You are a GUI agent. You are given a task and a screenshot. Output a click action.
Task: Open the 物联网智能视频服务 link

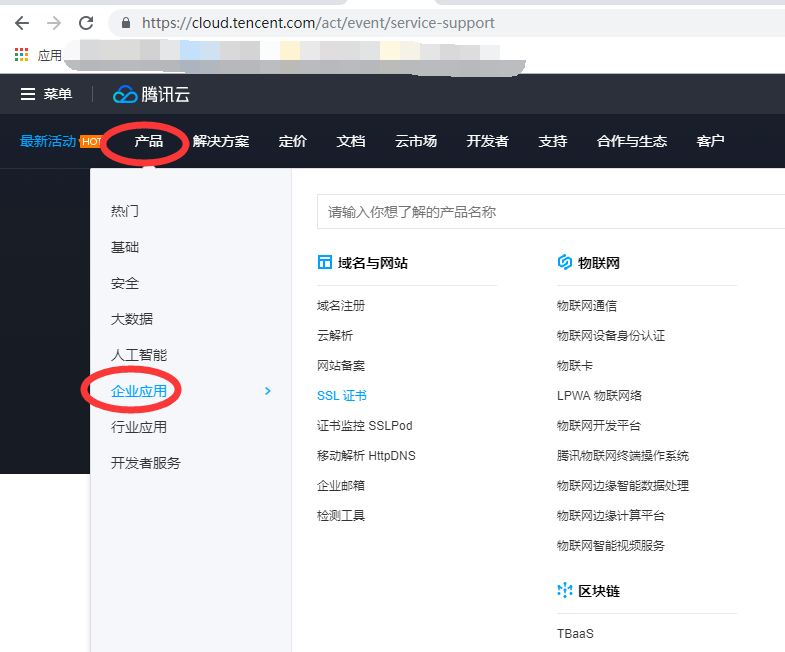click(x=611, y=546)
